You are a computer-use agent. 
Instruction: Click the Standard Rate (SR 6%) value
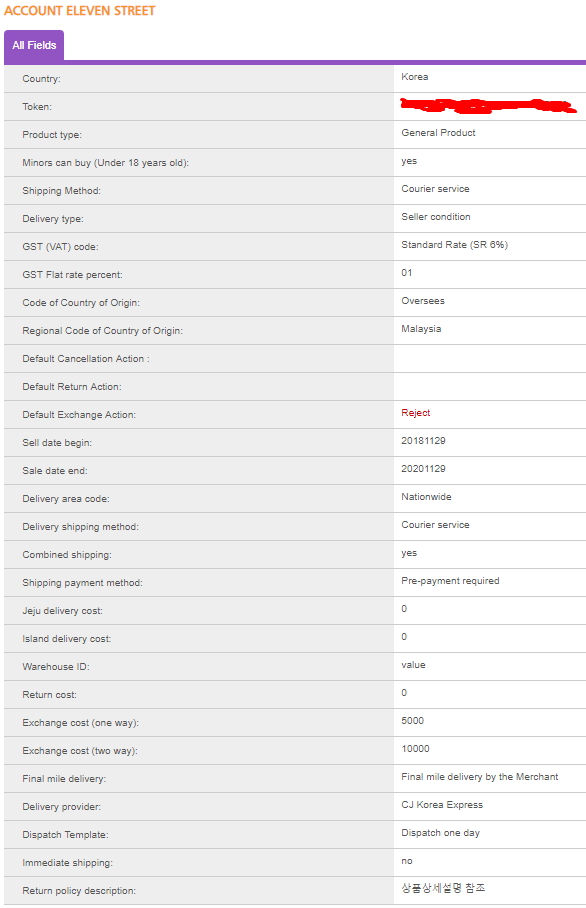pyautogui.click(x=455, y=245)
